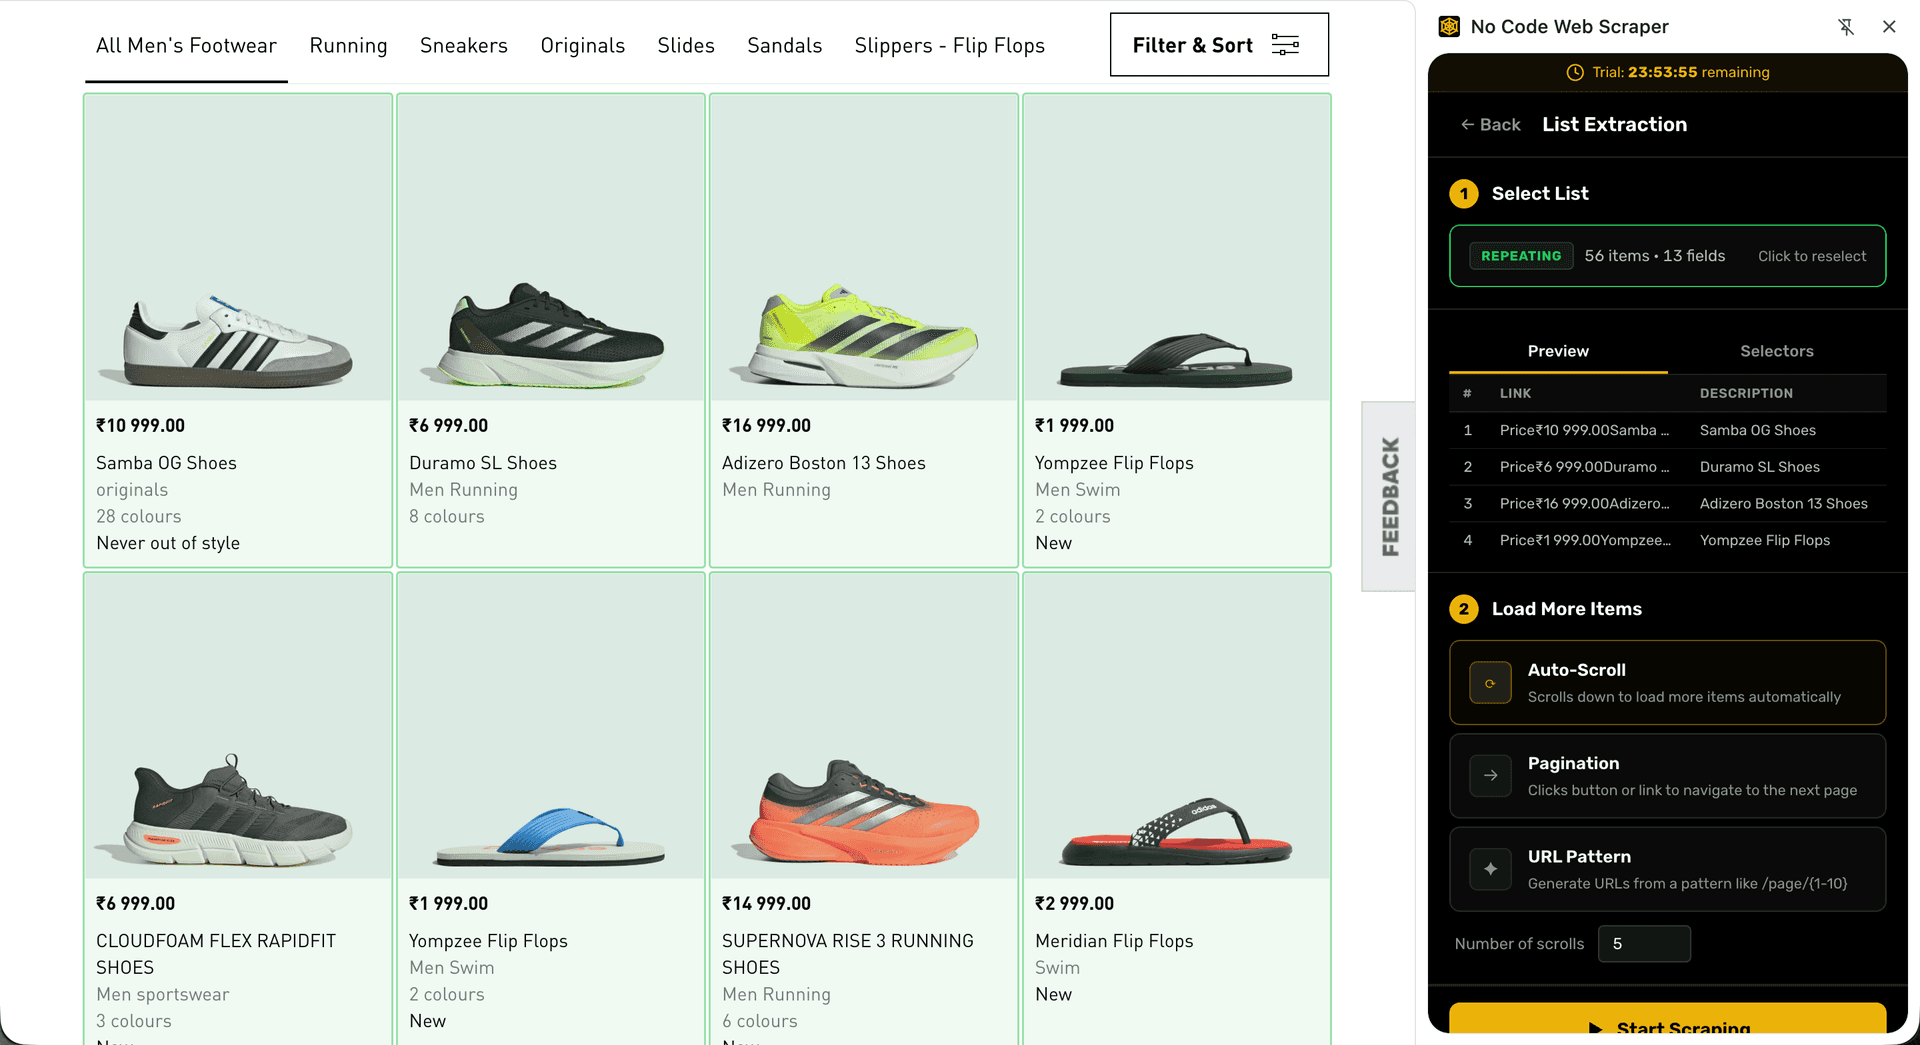Click the URL Pattern sparkle icon
This screenshot has width=1920, height=1045.
click(1490, 869)
